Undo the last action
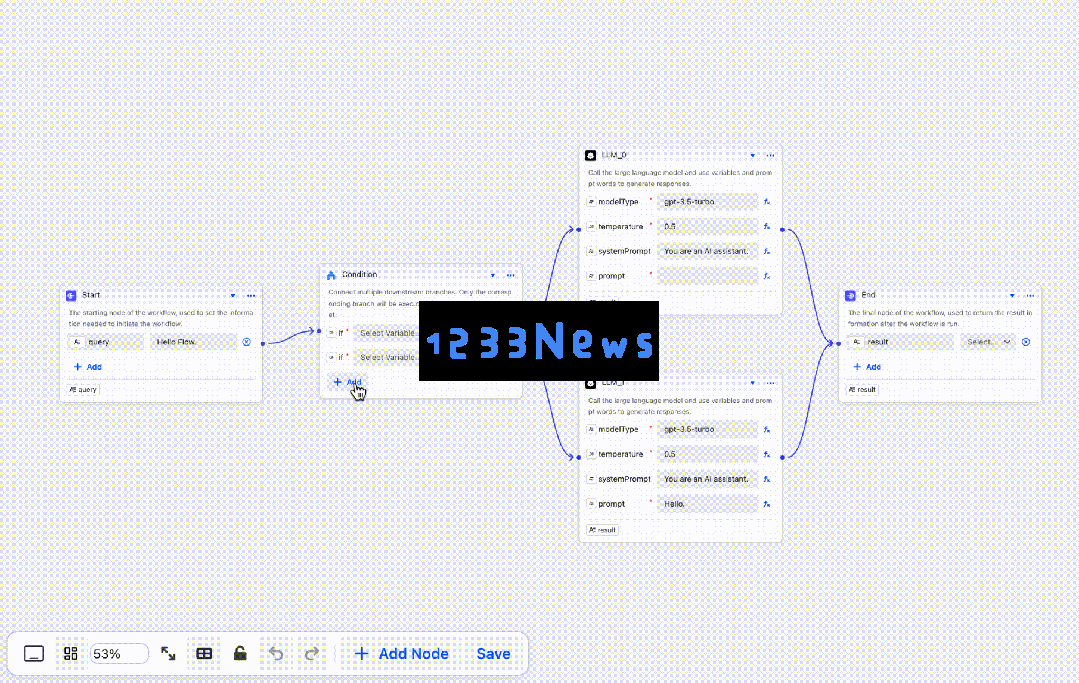This screenshot has width=1079, height=683. click(x=276, y=653)
